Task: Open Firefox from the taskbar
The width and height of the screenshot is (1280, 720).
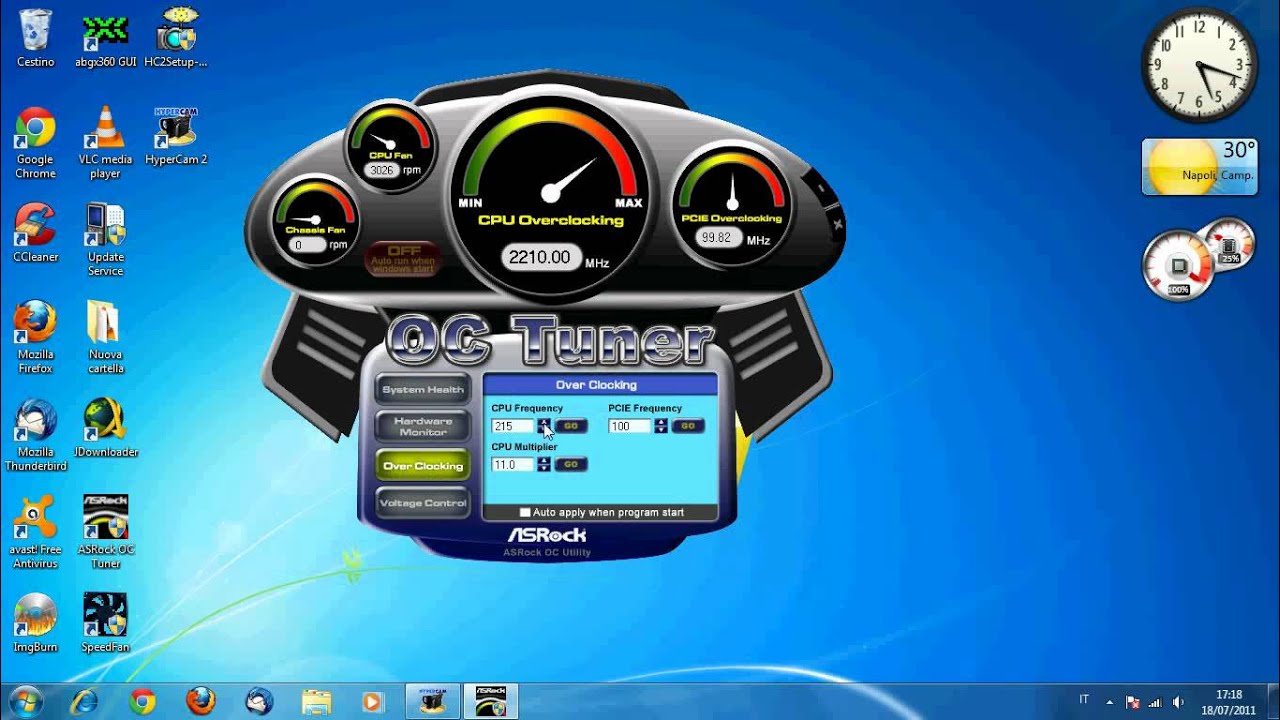Action: click(x=200, y=701)
